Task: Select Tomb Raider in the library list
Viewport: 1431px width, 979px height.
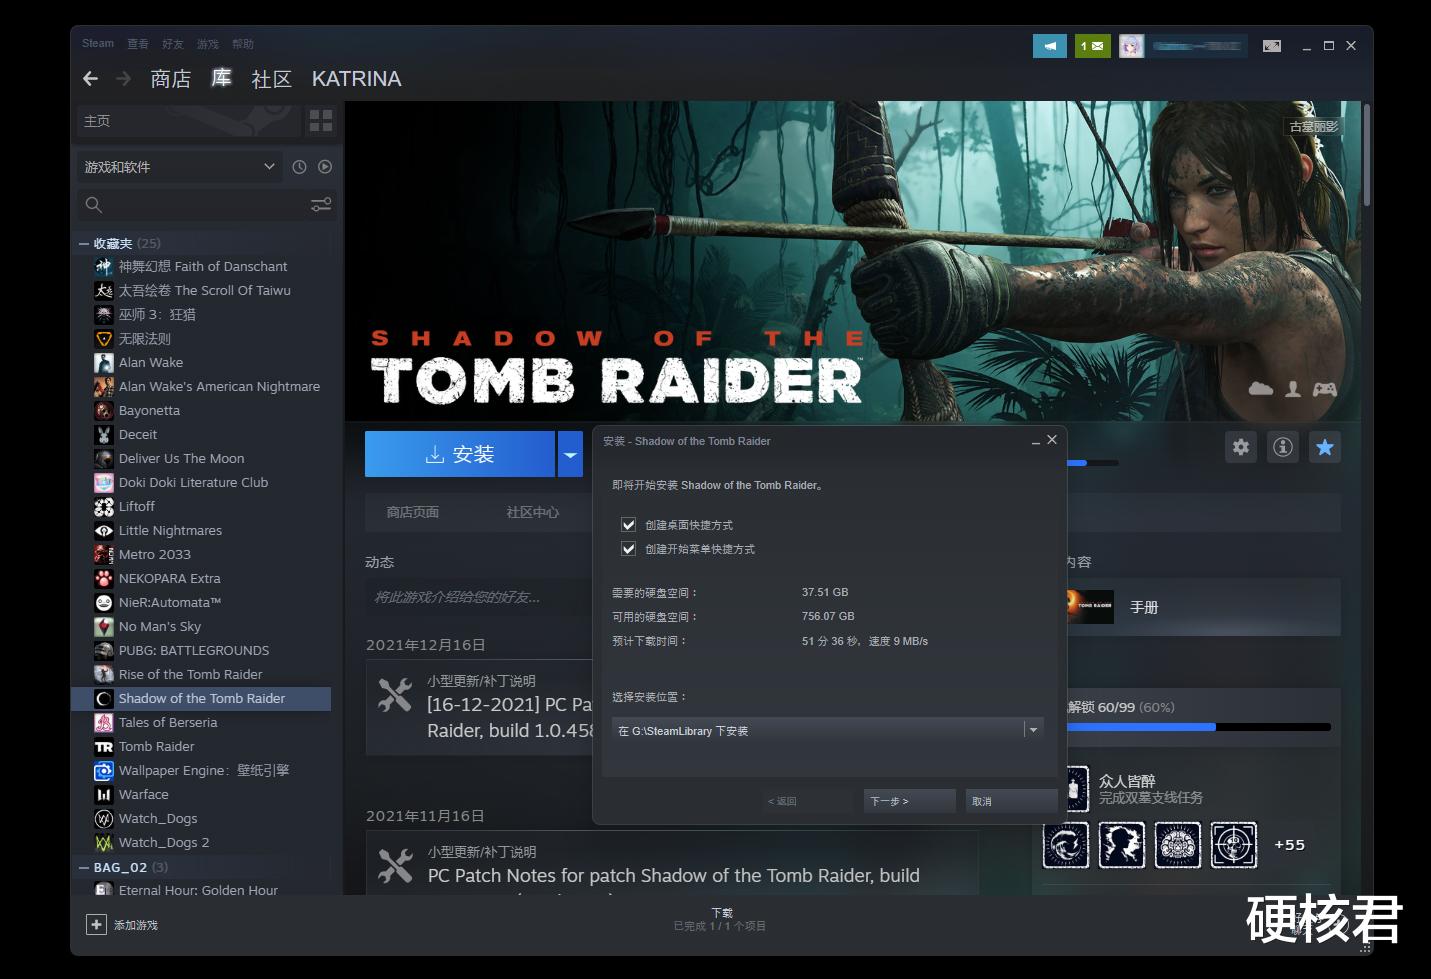Action: 156,747
